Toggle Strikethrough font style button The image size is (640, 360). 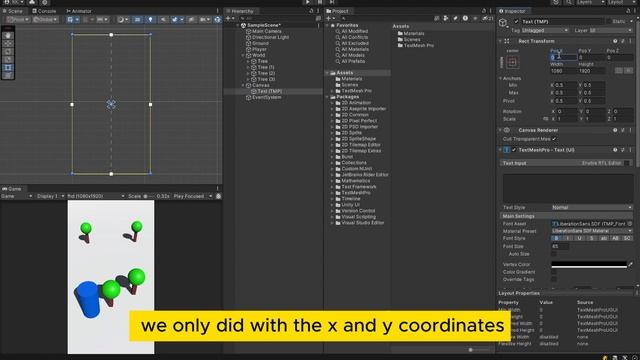[x=591, y=238]
